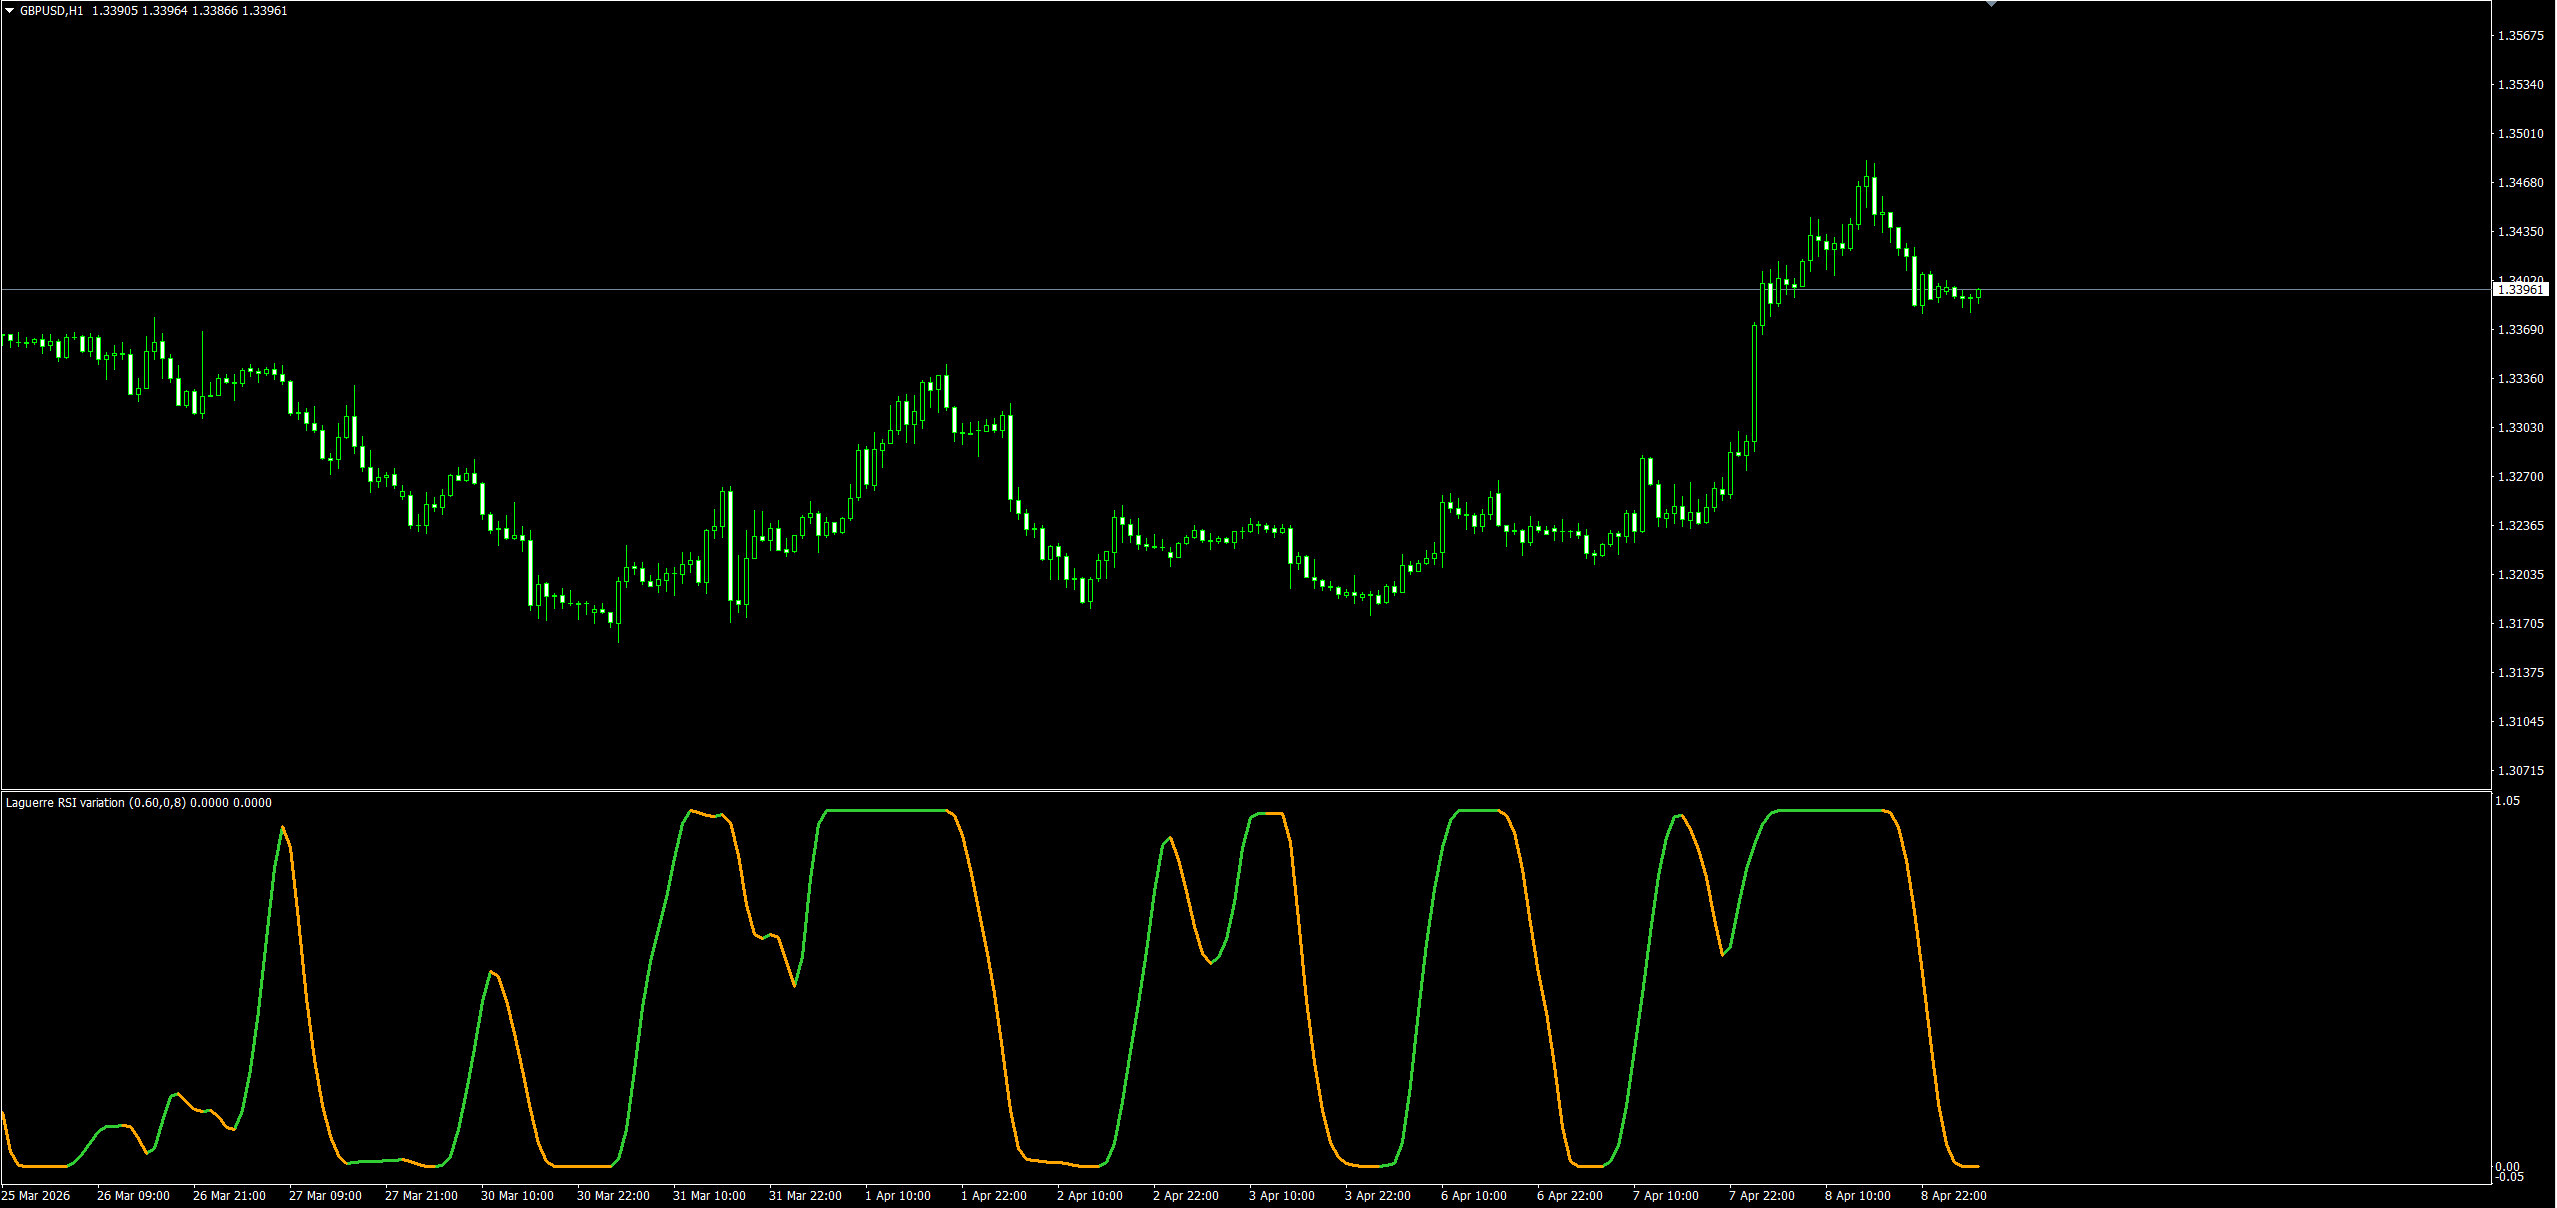This screenshot has height=1208, width=2557.
Task: Click the 8 Apr 22:00 time label
Action: click(x=1953, y=1196)
